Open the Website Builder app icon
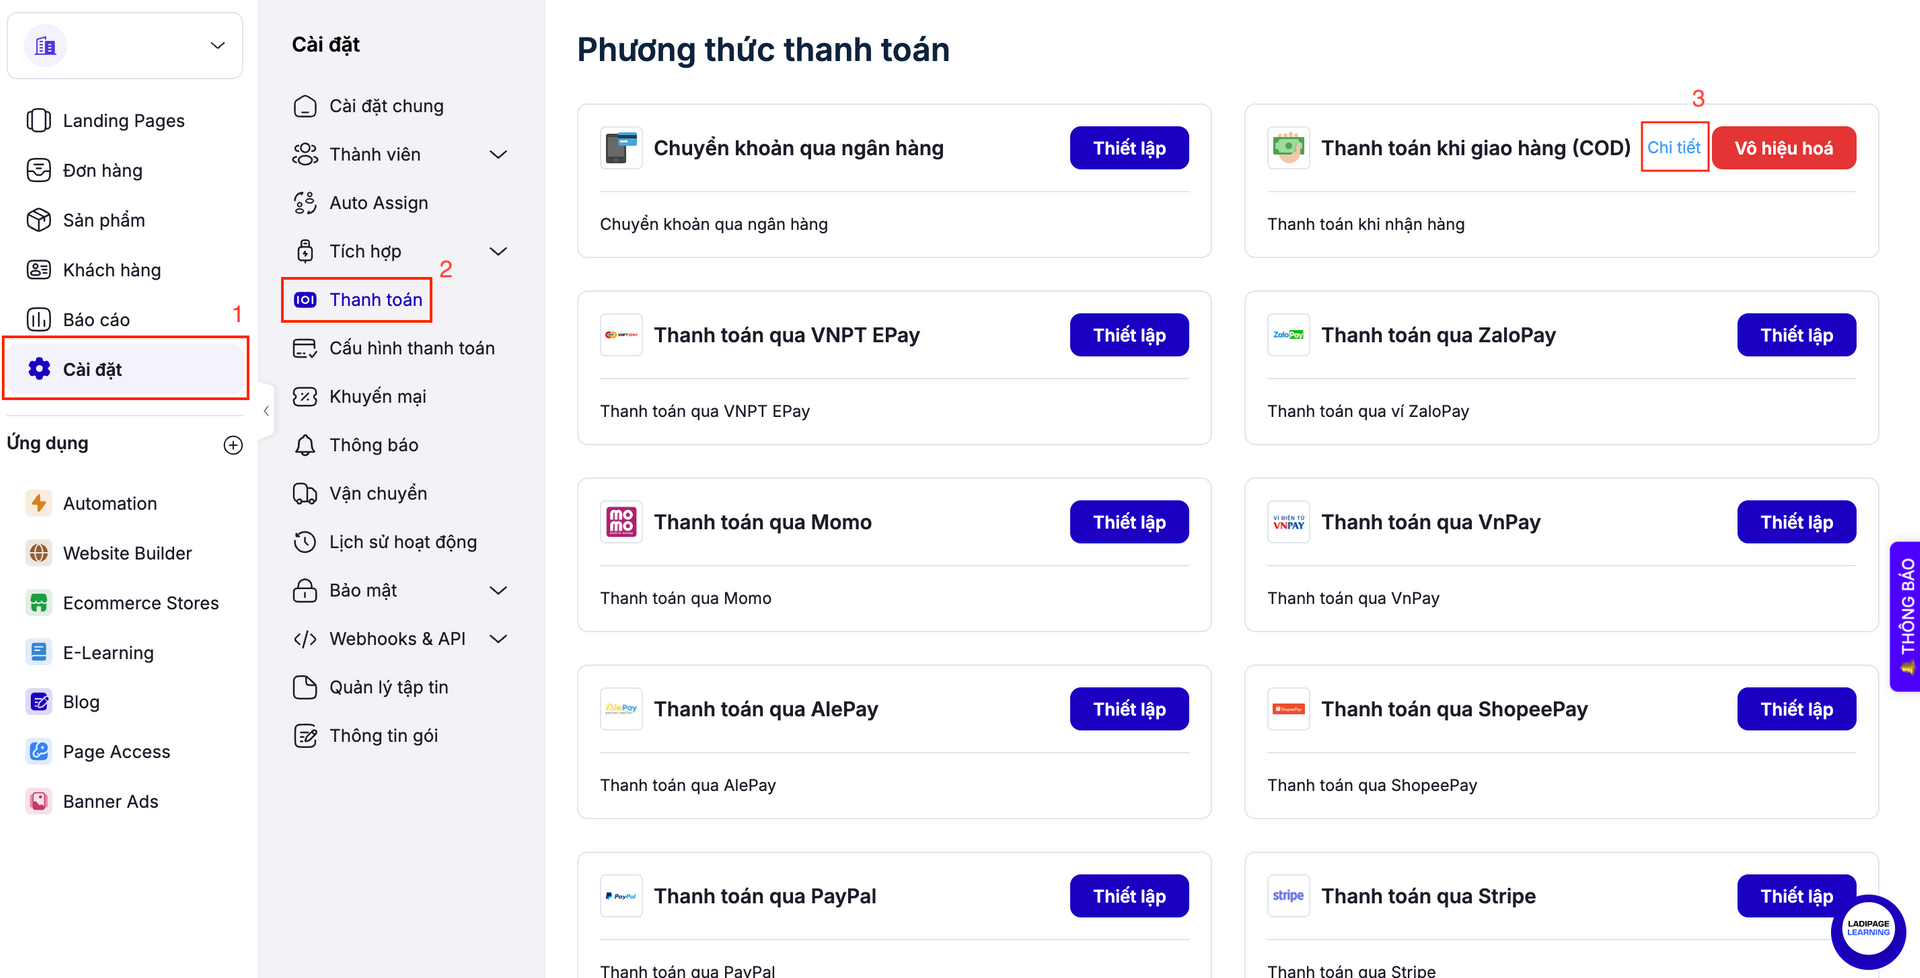Image resolution: width=1920 pixels, height=978 pixels. [x=39, y=553]
